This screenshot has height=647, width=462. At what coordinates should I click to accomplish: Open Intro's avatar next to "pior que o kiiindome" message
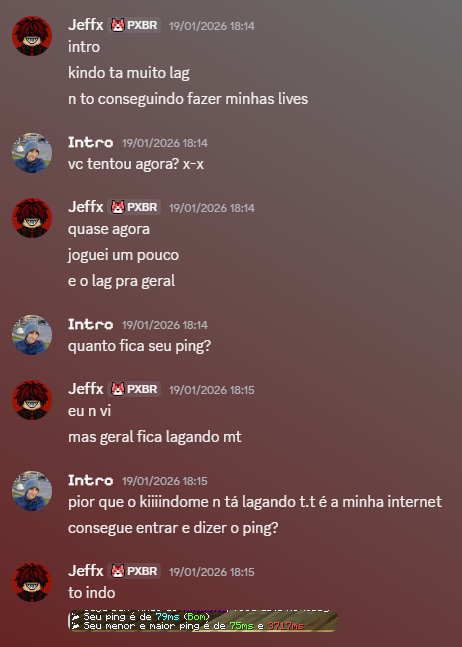point(32,491)
